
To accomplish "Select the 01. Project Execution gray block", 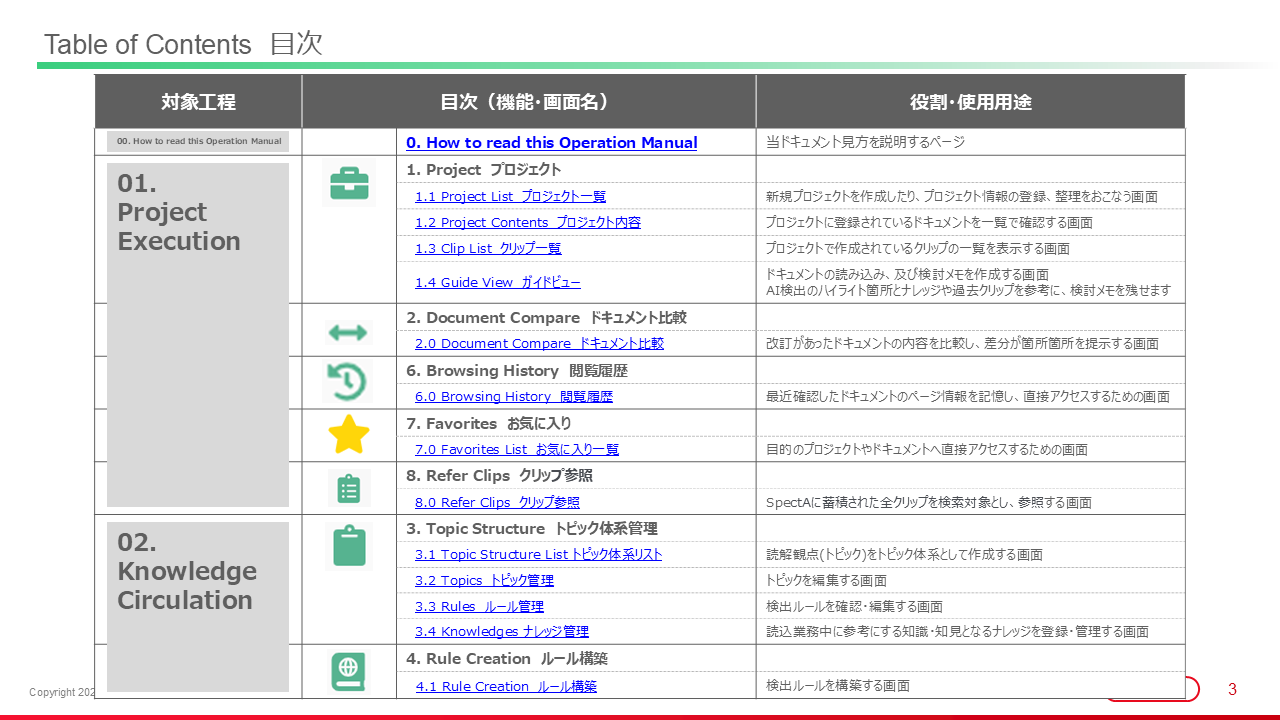I will 198,335.
